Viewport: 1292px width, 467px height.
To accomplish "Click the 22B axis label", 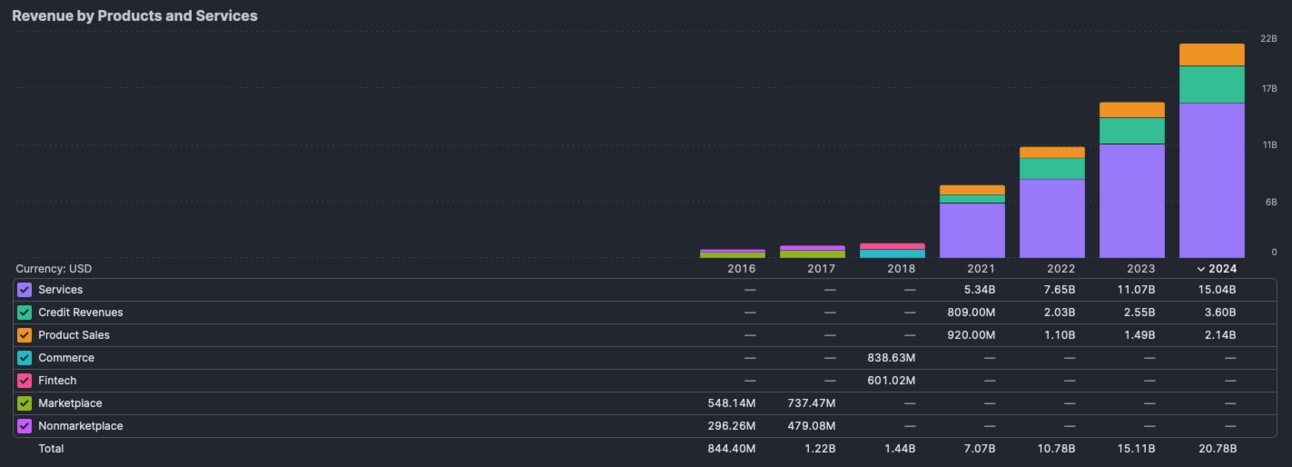I will point(1268,39).
